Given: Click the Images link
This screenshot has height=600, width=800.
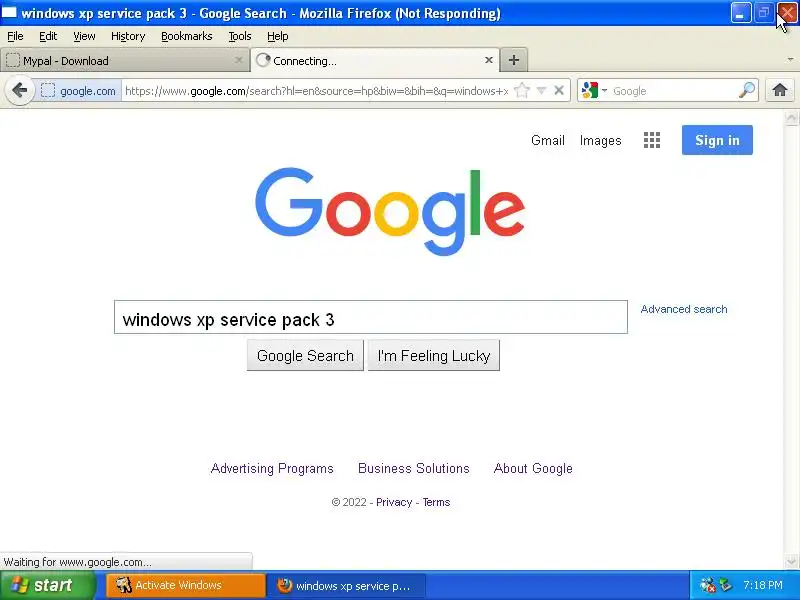Looking at the screenshot, I should click(x=601, y=140).
